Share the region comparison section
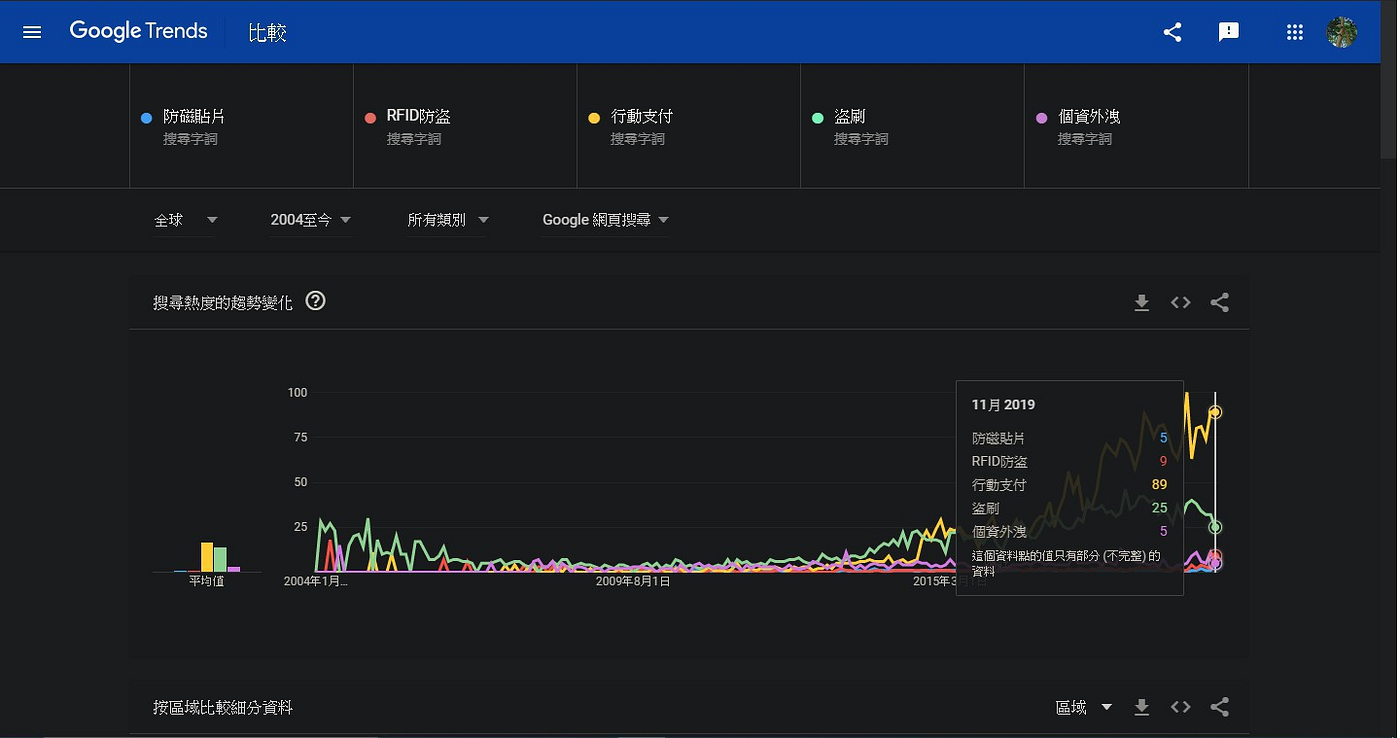The width and height of the screenshot is (1400, 738). pos(1220,707)
